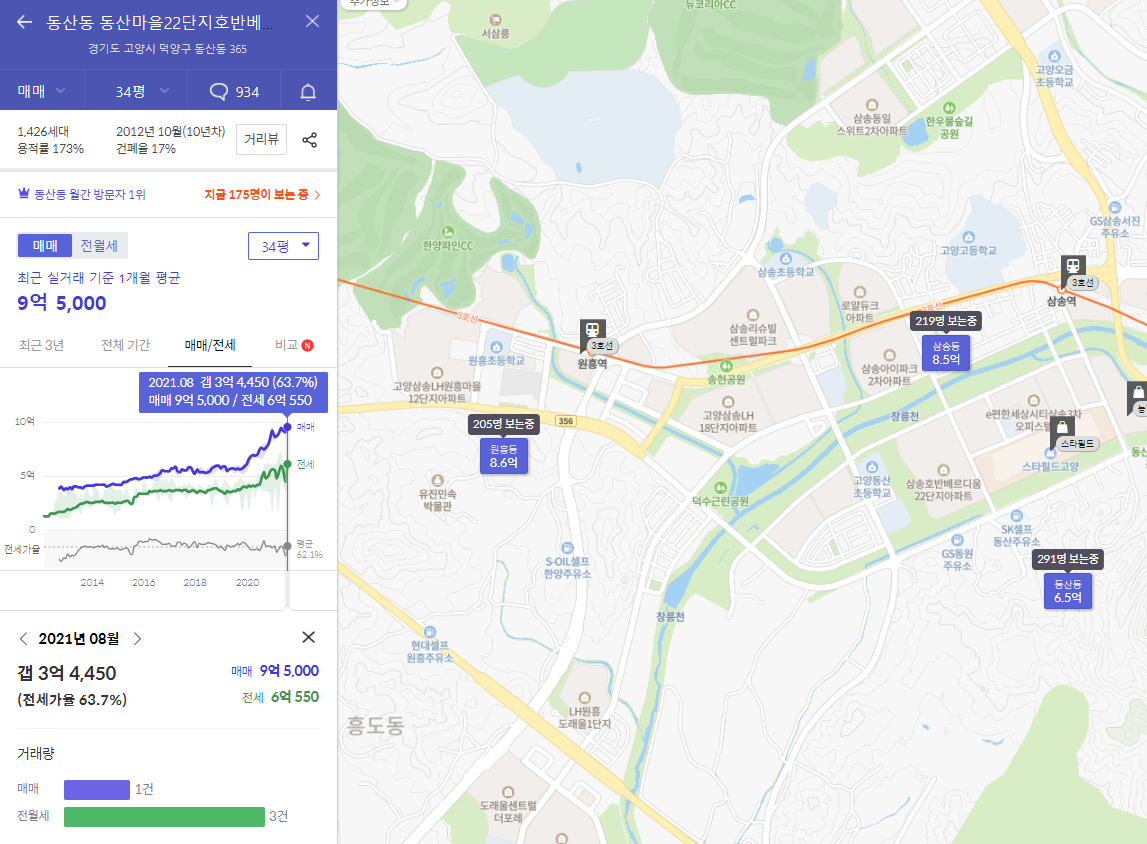This screenshot has width=1147, height=844.
Task: Click the 전세 line endpoint marker
Action: 287,464
